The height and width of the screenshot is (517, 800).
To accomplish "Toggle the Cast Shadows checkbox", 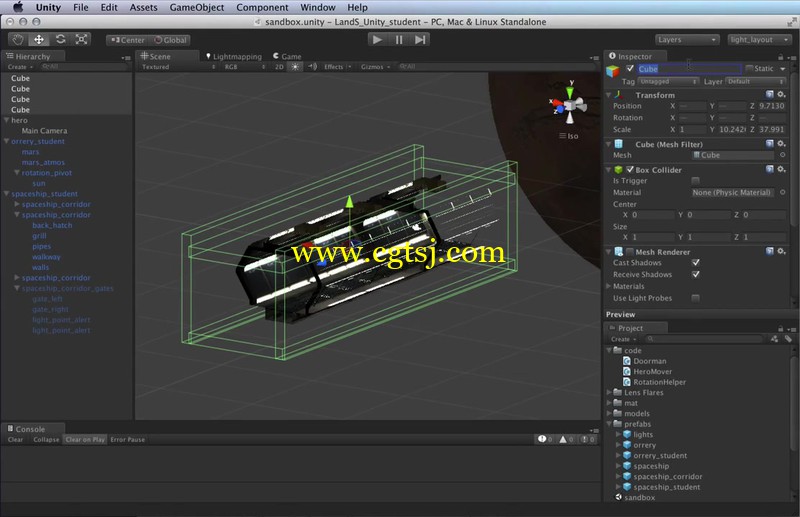I will [695, 262].
